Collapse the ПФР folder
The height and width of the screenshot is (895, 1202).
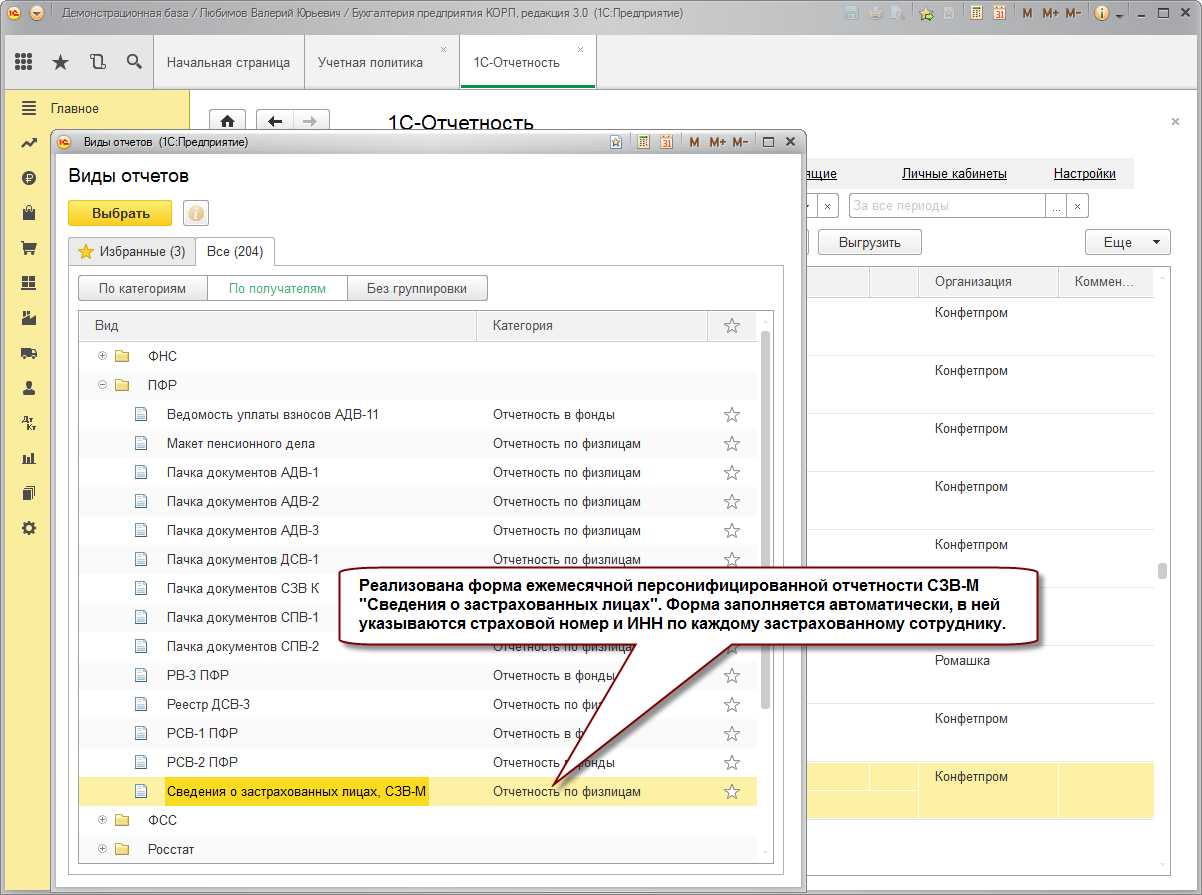[x=102, y=385]
